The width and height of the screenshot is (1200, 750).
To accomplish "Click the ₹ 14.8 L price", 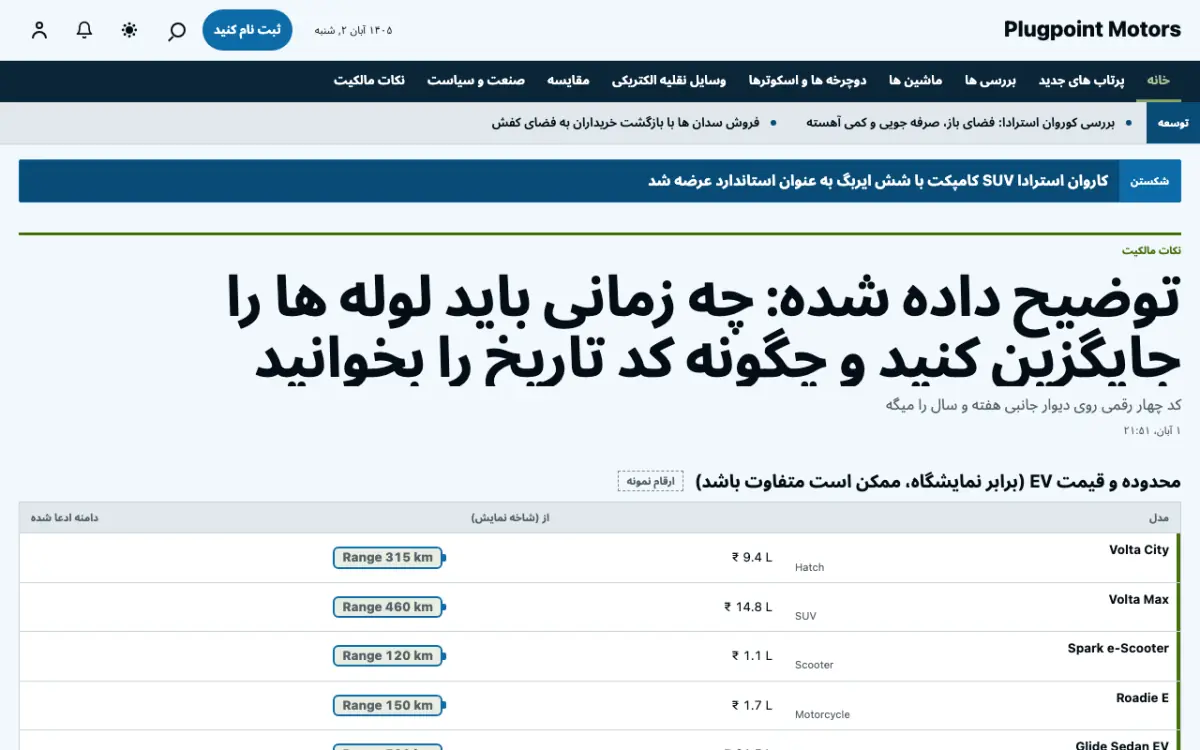I will pyautogui.click(x=748, y=606).
